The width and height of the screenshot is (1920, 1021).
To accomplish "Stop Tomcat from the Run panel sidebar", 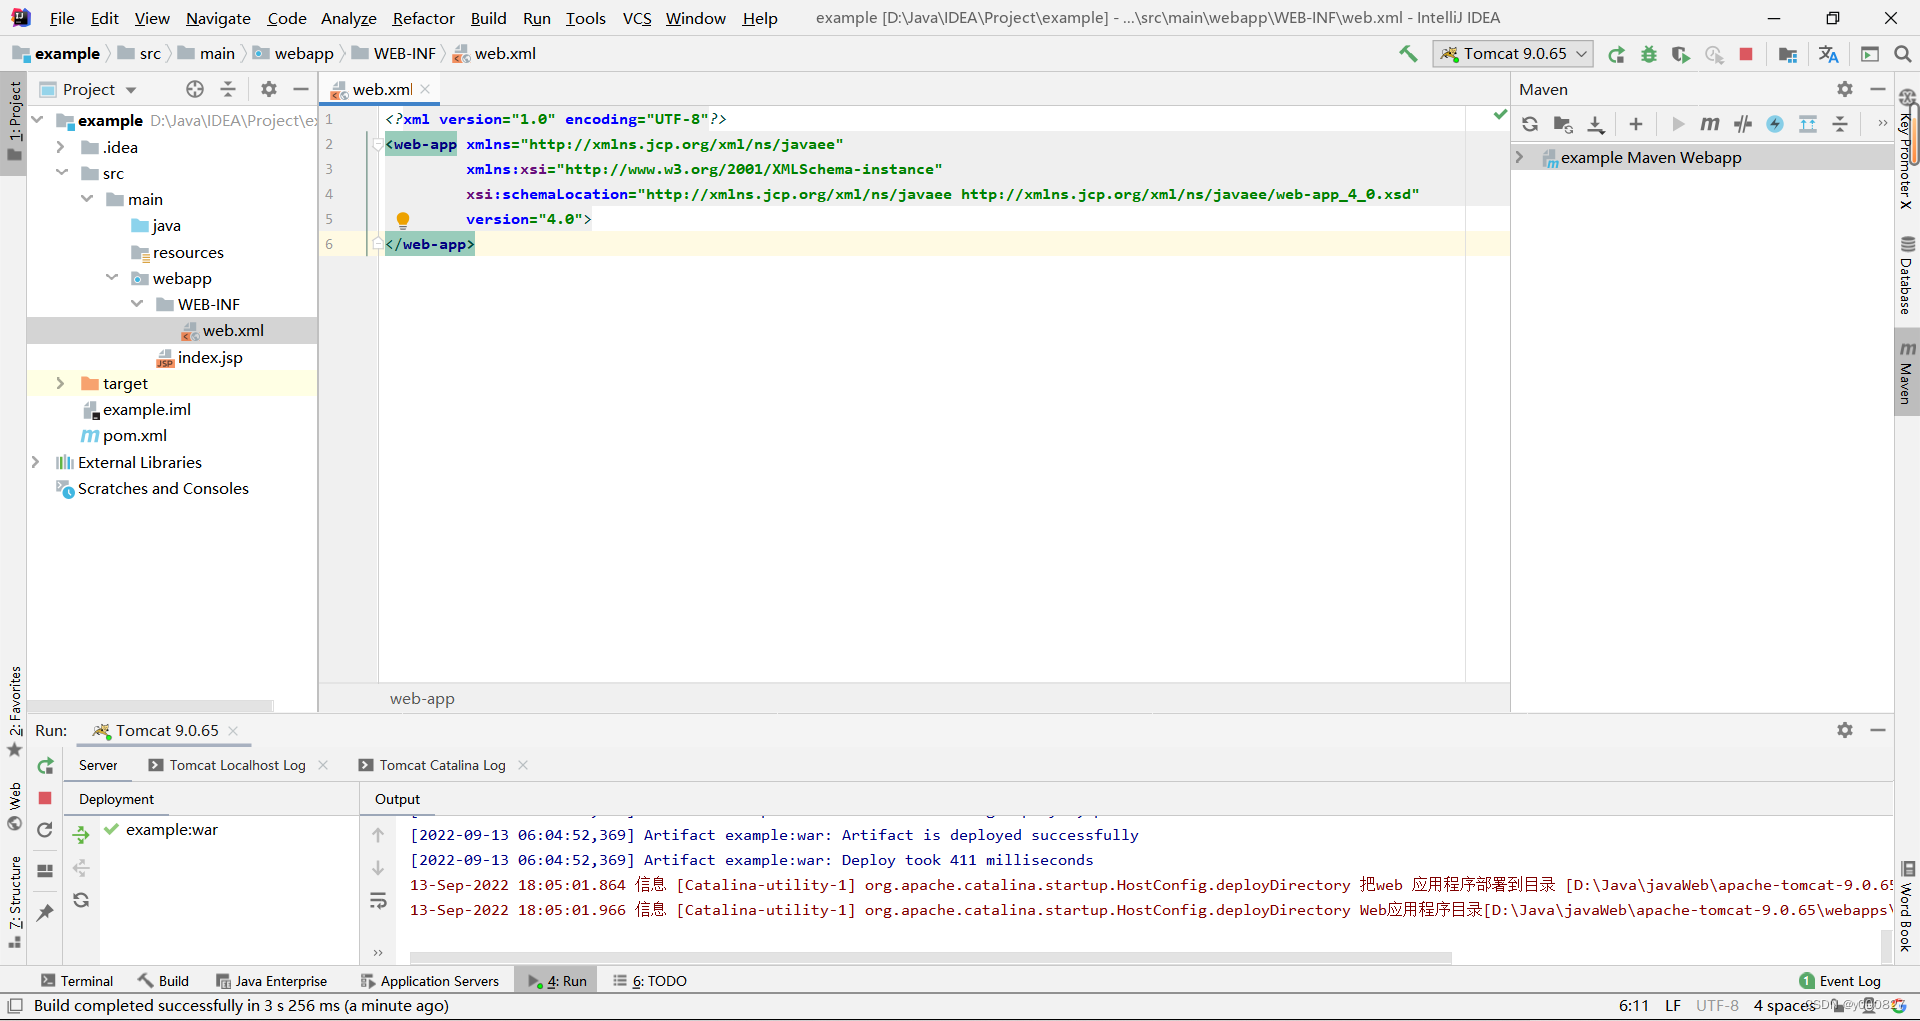I will pos(45,798).
